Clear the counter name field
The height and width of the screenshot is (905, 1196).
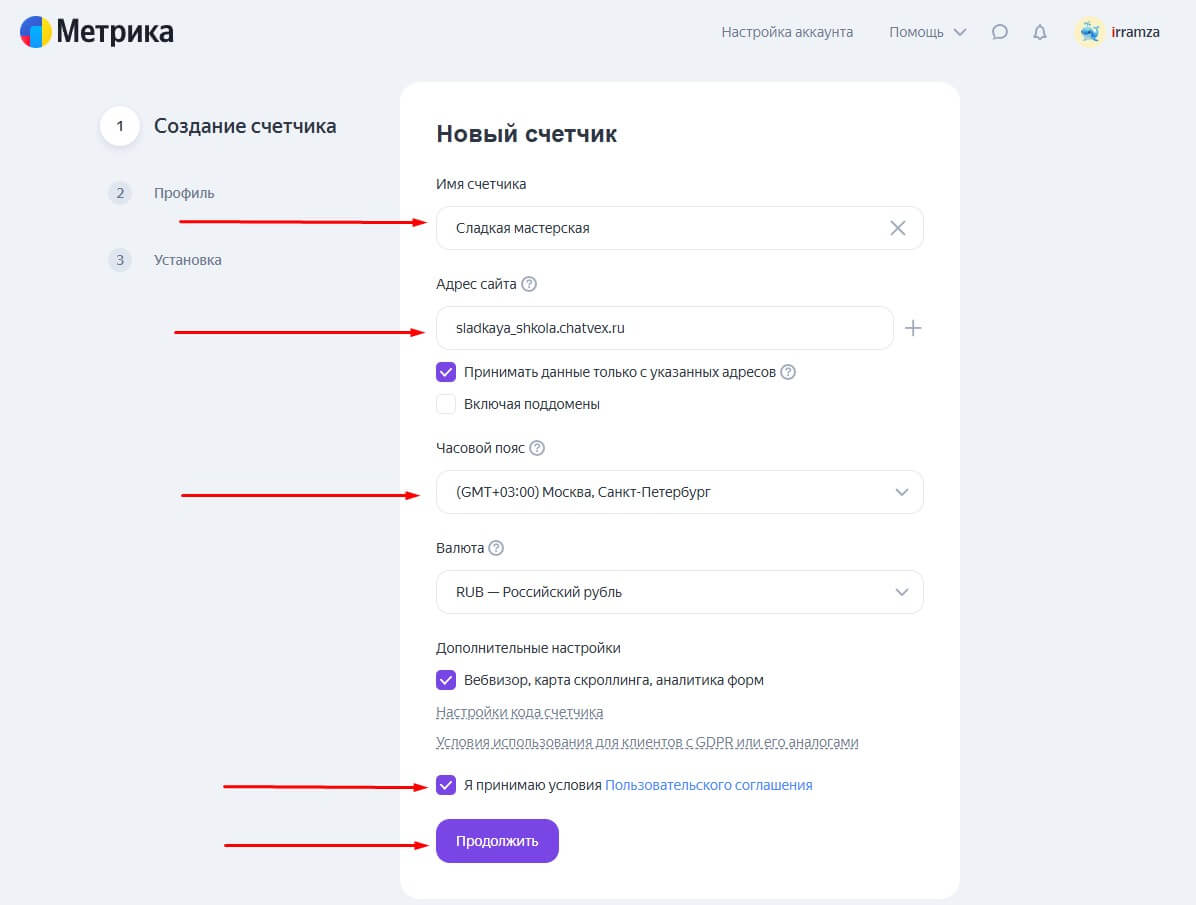click(x=897, y=228)
